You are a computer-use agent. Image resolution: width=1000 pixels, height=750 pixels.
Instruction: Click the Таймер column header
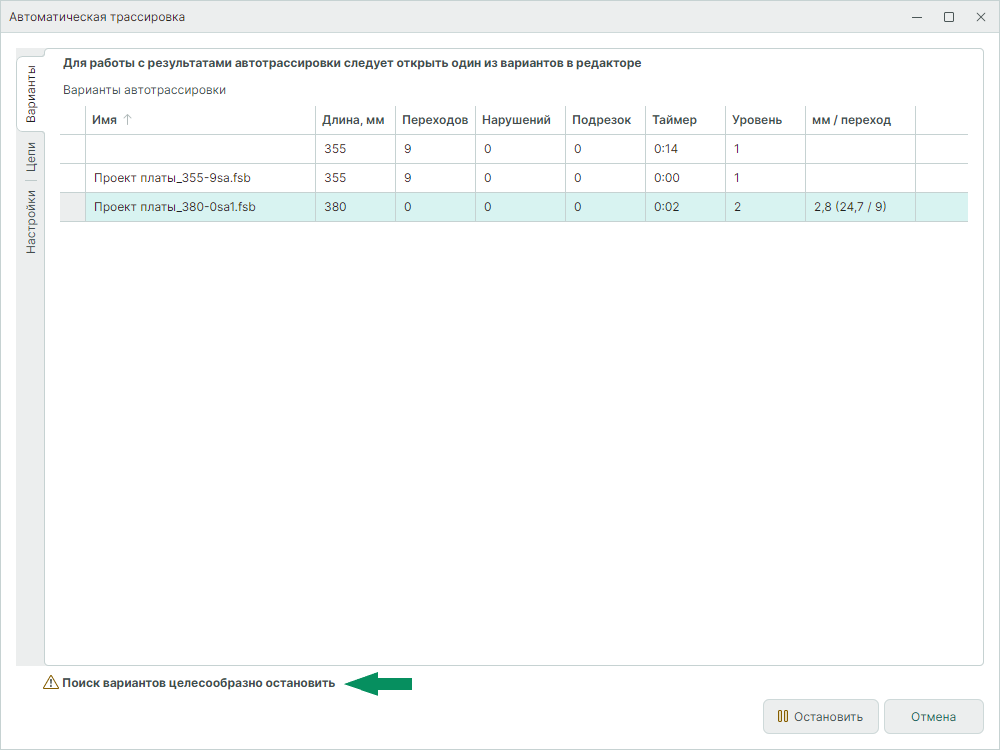[674, 120]
